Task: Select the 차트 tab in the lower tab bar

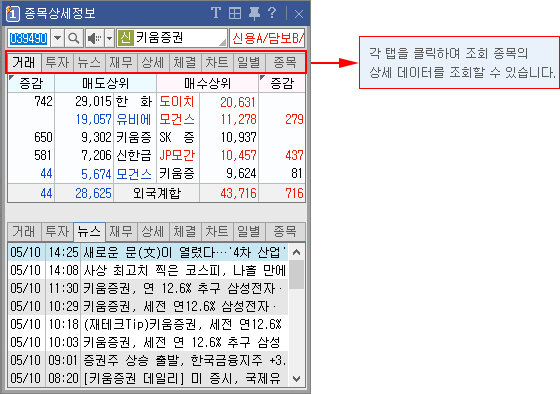Action: pos(217,231)
